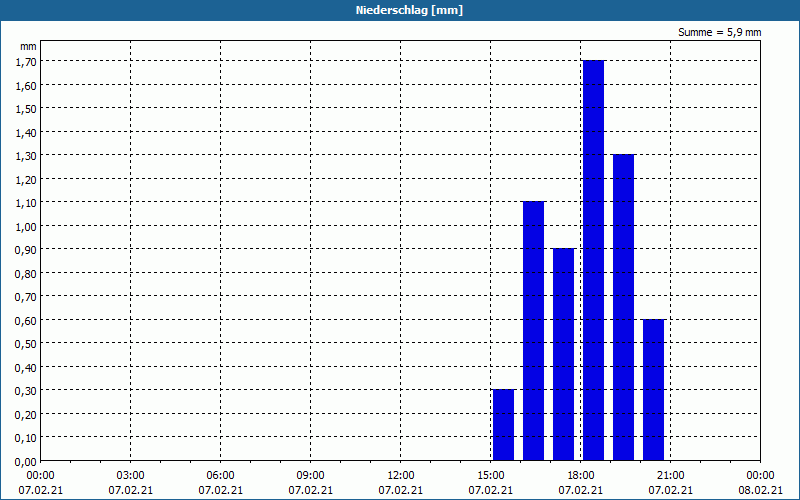This screenshot has height=500, width=800.
Task: Click the 15:00 time axis label
Action: pos(491,476)
